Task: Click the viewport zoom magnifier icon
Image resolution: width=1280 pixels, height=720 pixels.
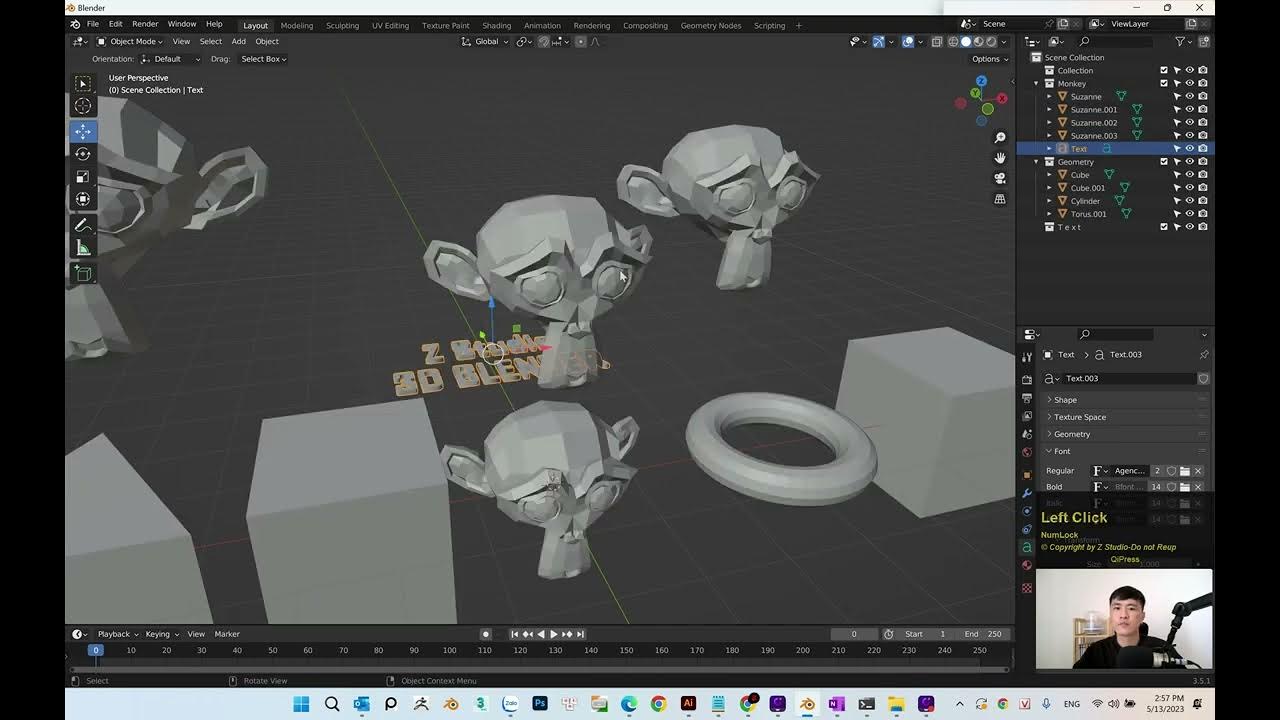Action: (1000, 137)
